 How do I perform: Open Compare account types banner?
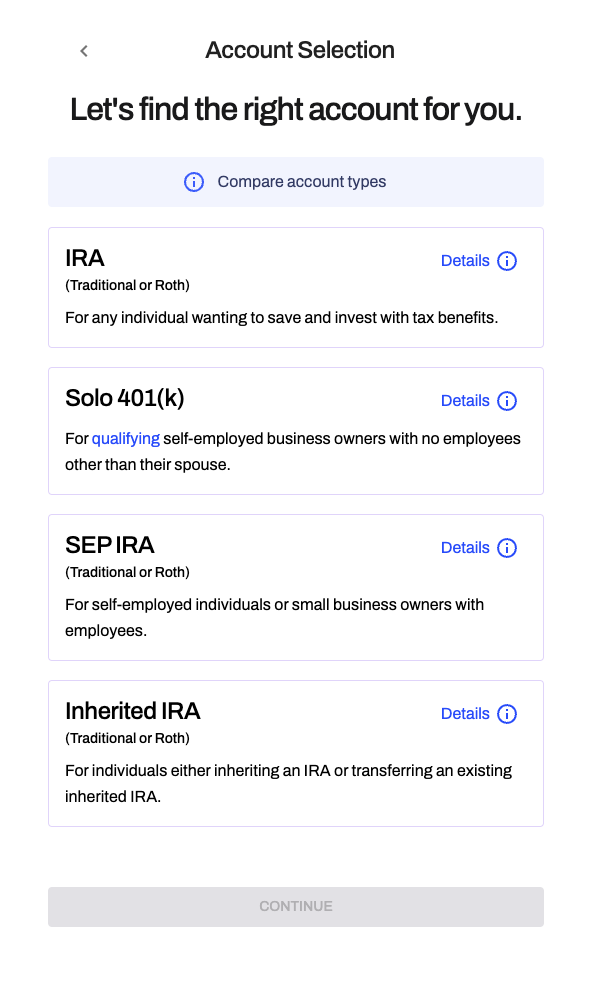[x=301, y=182]
